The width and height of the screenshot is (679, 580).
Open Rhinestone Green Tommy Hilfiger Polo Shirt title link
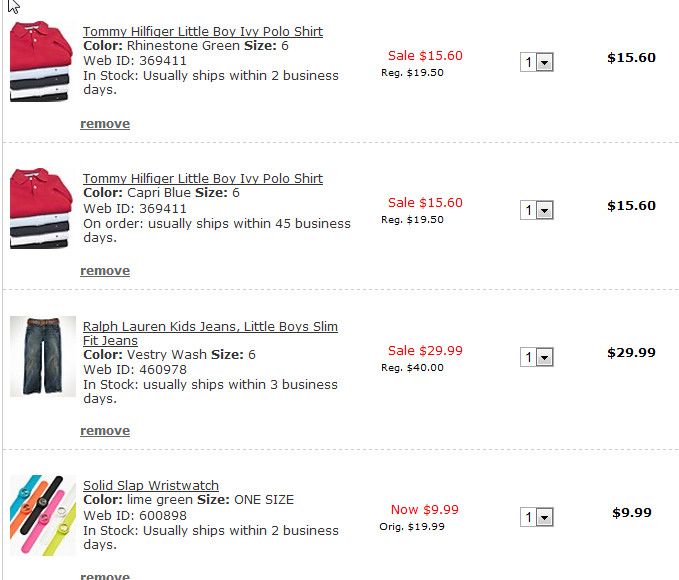202,32
